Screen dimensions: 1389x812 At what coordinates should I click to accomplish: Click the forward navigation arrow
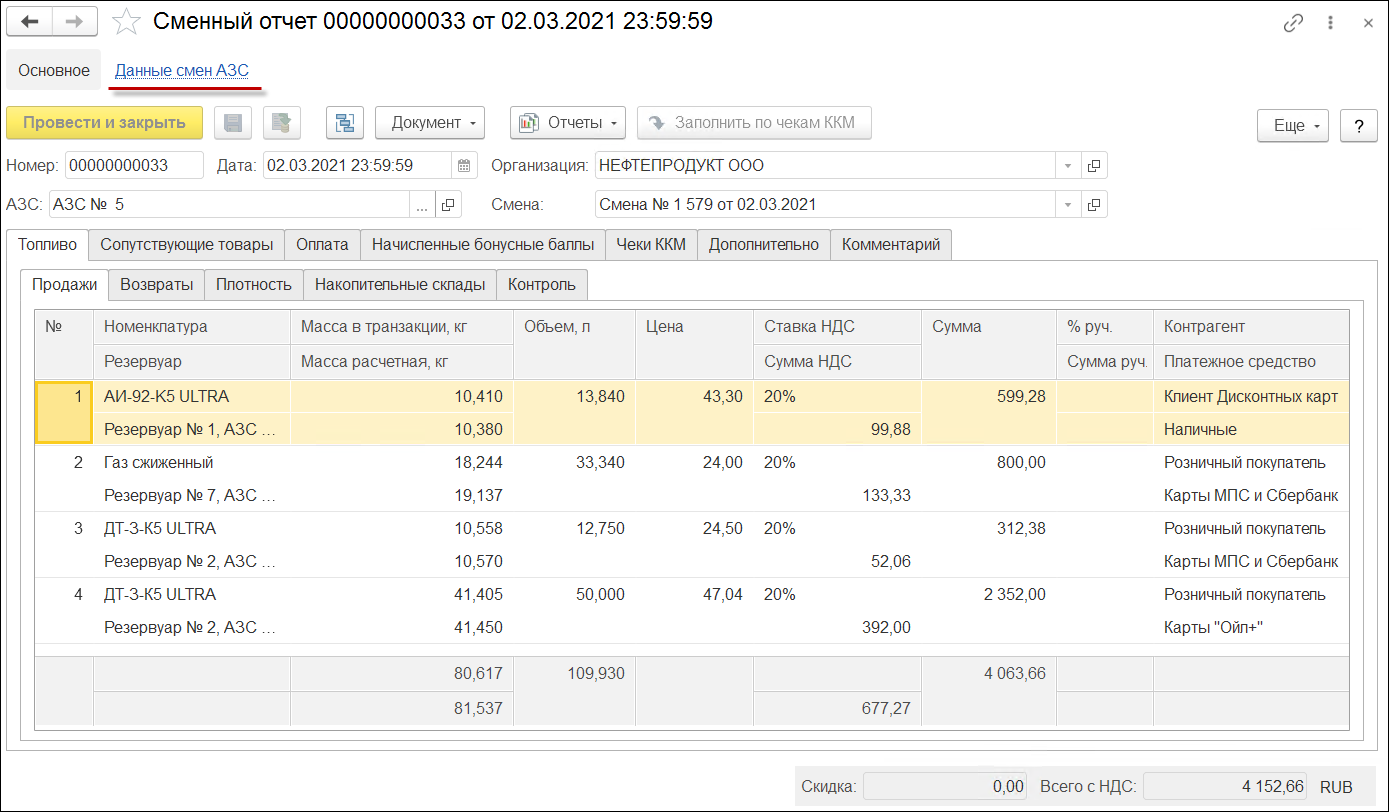75,21
